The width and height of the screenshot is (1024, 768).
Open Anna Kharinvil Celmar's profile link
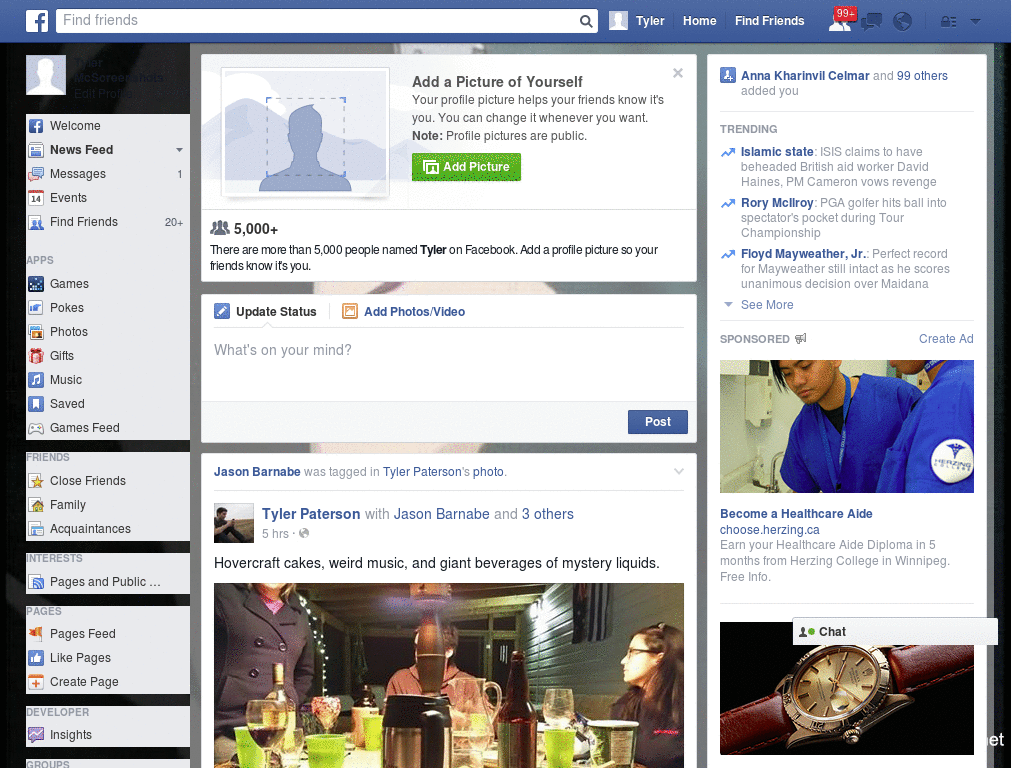point(805,76)
